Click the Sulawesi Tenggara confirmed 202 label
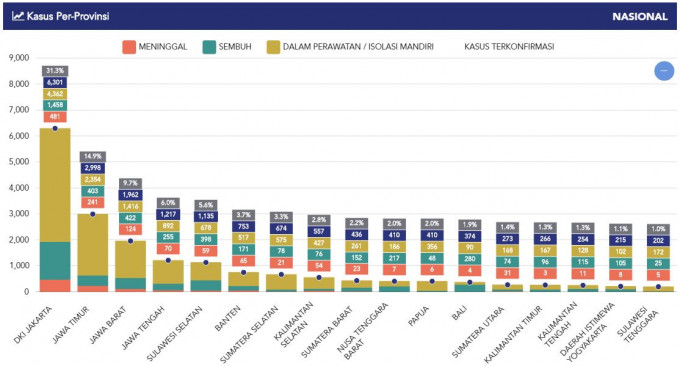The image size is (680, 366). tap(658, 240)
